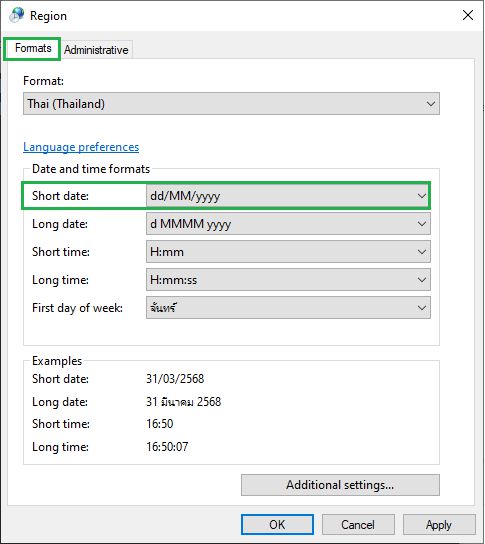Click the Date and time formats group label
The width and height of the screenshot is (485, 544).
(x=91, y=169)
